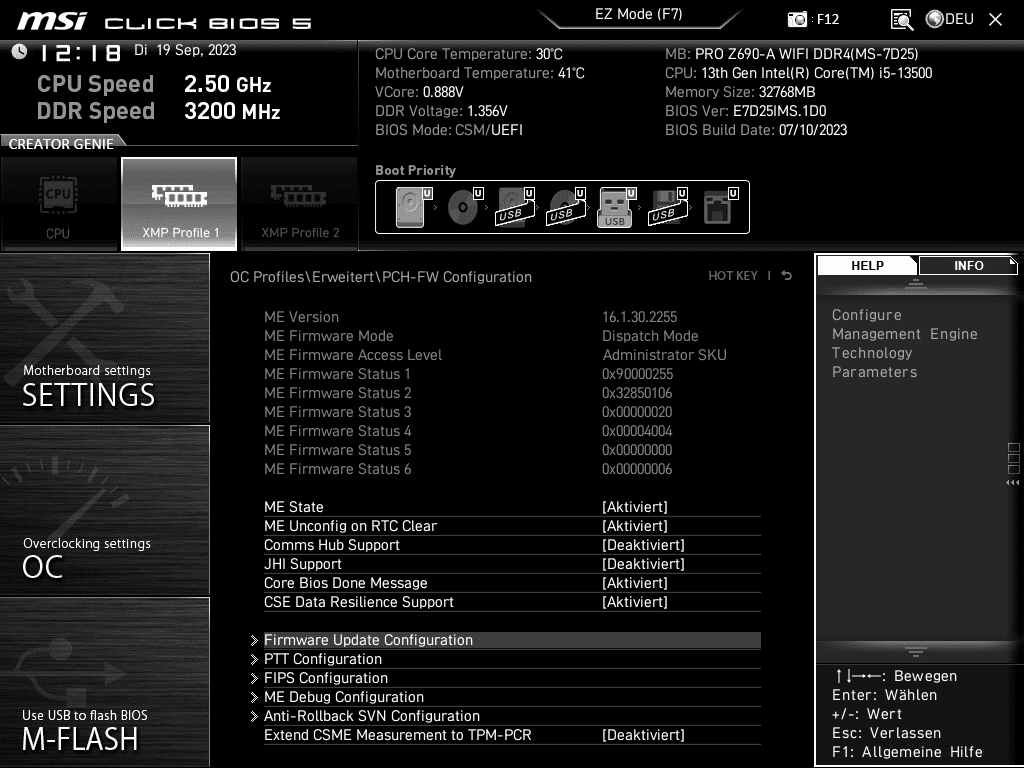
Task: Change language via the DEU globe icon
Action: point(950,19)
